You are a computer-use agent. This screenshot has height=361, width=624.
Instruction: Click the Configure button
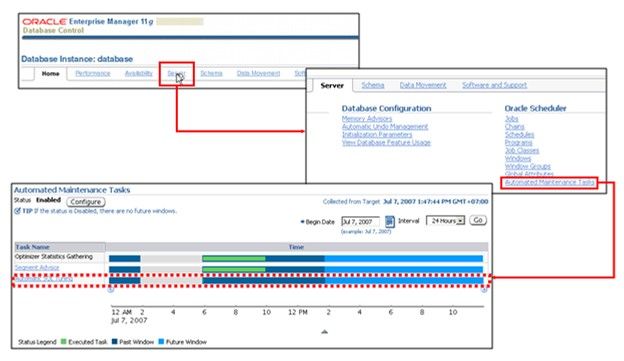(x=86, y=202)
